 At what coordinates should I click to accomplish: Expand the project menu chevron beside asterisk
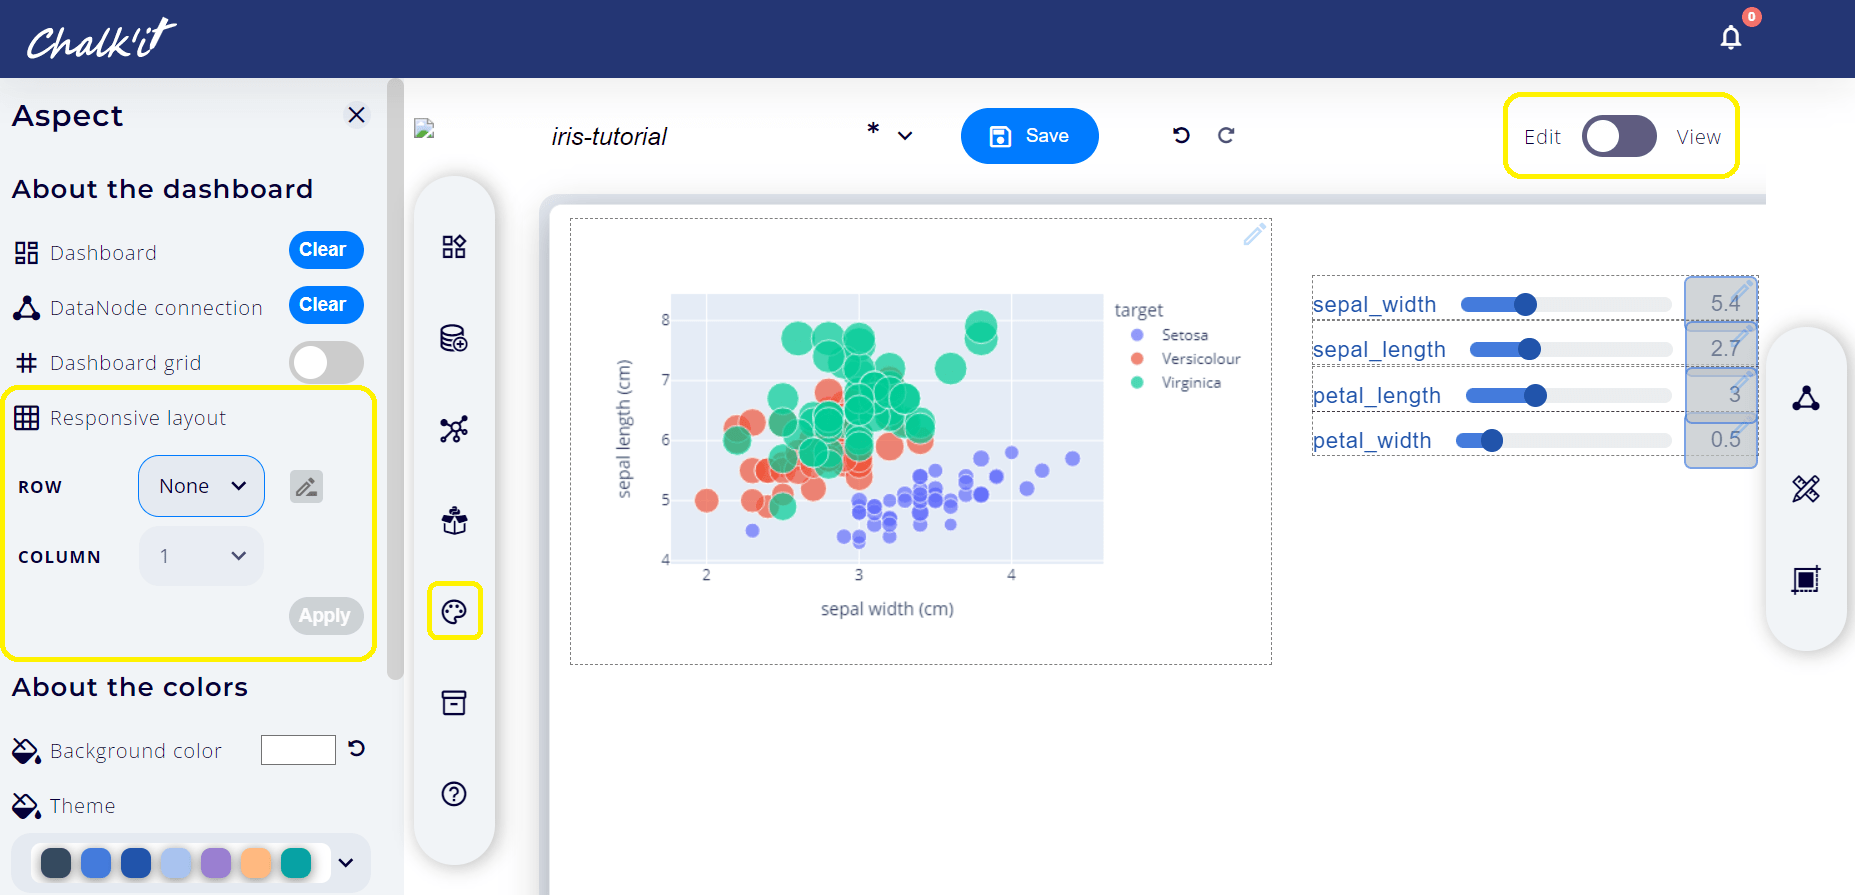point(905,136)
